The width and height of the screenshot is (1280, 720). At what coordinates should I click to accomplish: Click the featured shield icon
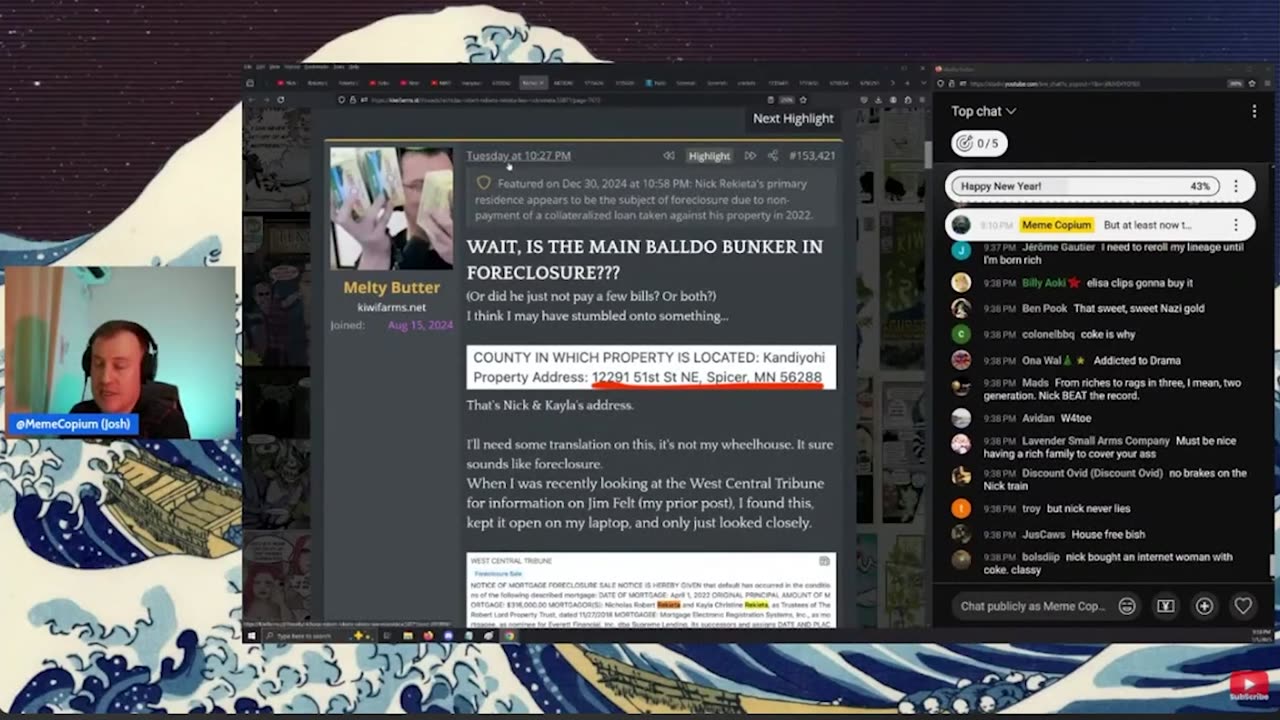tap(483, 184)
